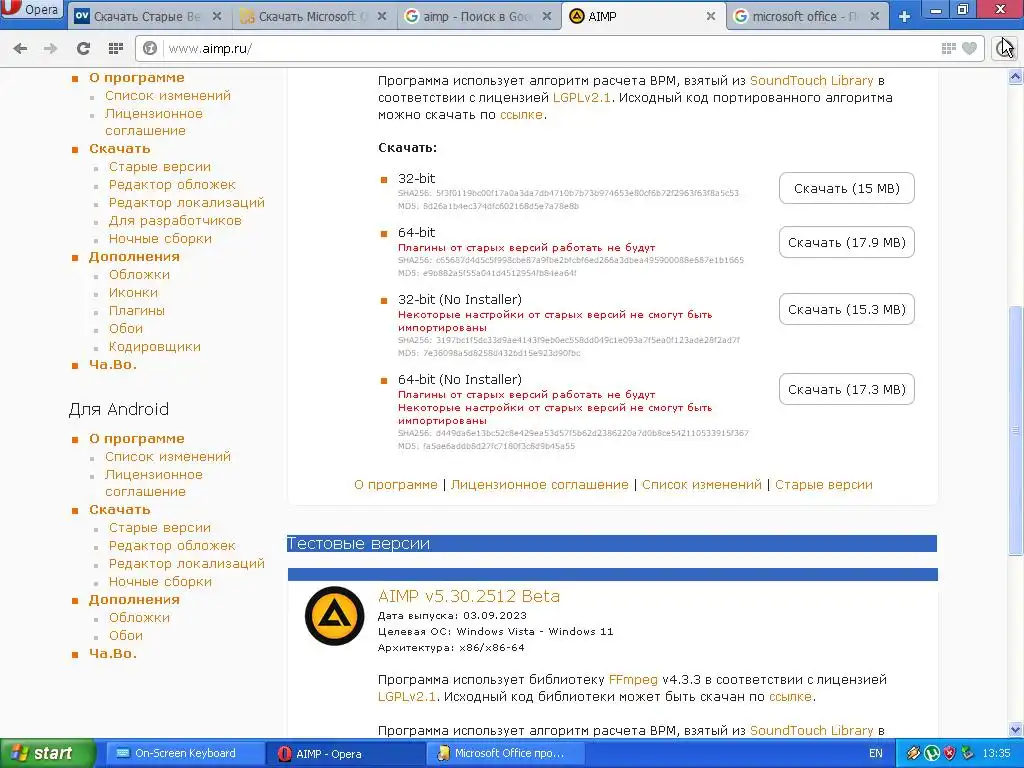
Task: Open О программе link below downloads
Action: point(396,485)
